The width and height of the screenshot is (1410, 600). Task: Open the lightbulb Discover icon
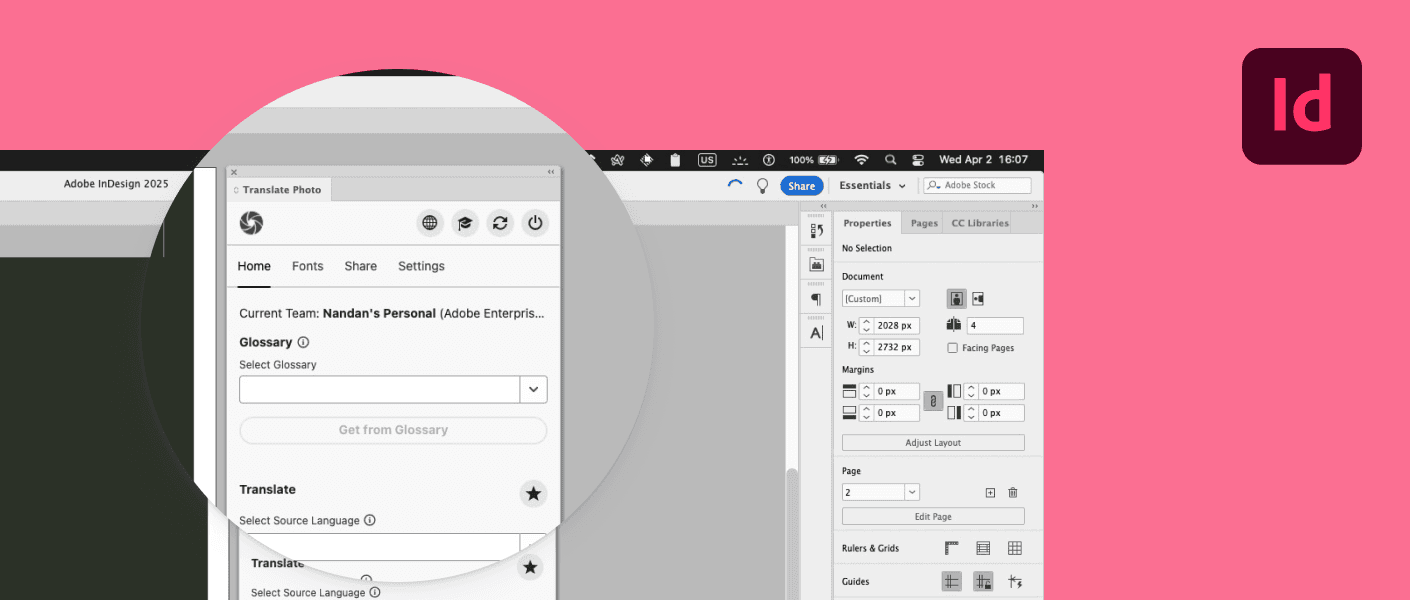click(762, 185)
